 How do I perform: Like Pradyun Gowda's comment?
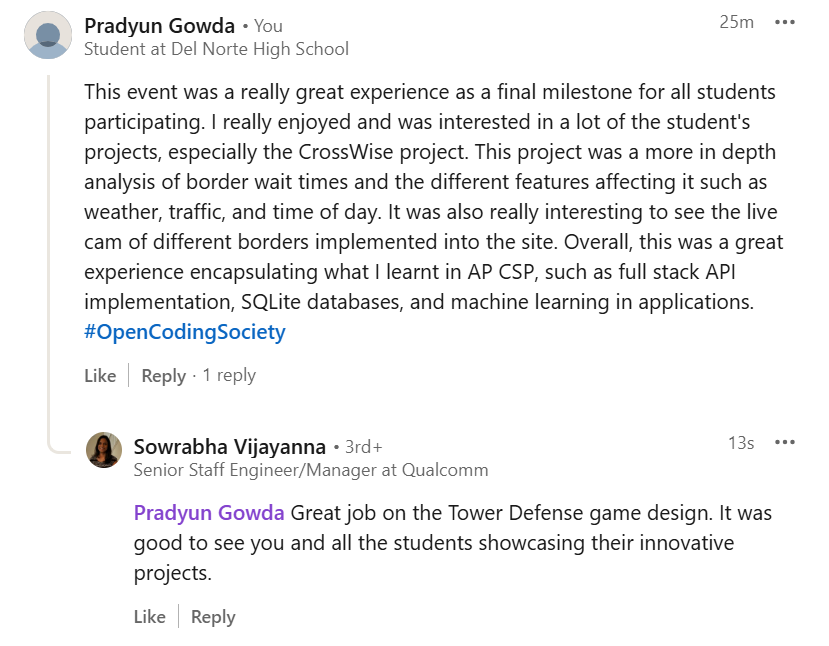tap(100, 375)
